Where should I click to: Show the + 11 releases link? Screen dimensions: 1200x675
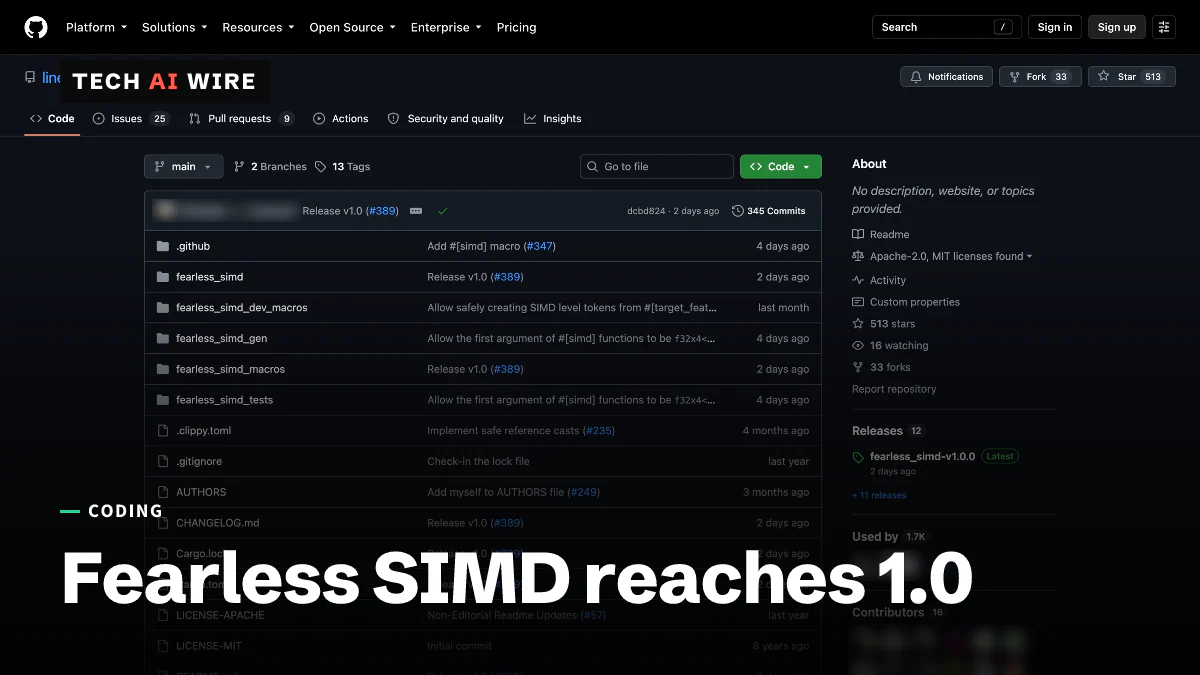coord(879,495)
